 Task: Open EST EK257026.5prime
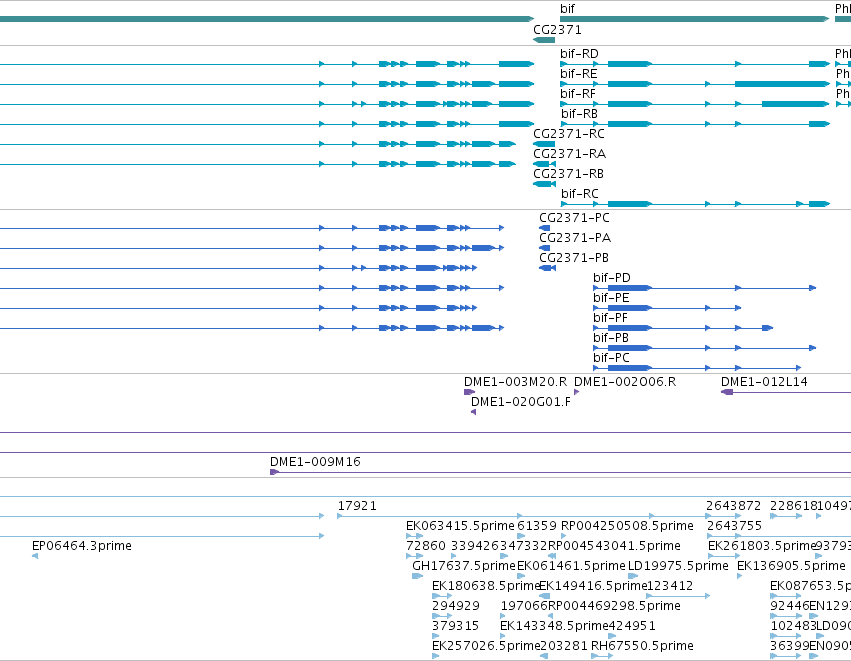tap(486, 646)
